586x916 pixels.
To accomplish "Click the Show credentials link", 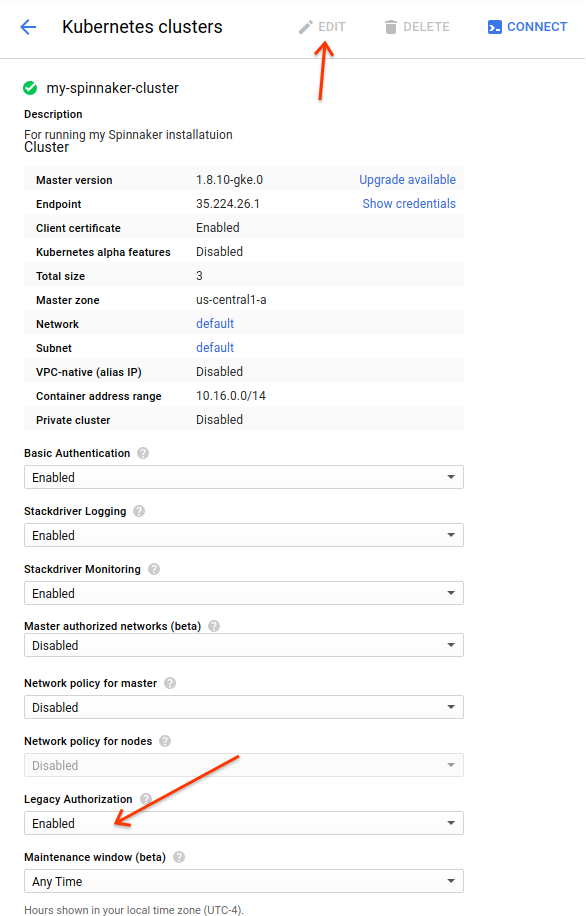I will pyautogui.click(x=411, y=203).
